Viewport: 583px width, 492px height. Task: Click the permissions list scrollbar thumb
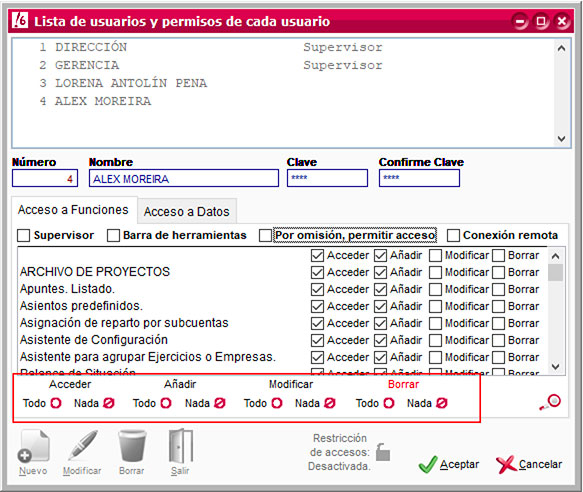555,272
